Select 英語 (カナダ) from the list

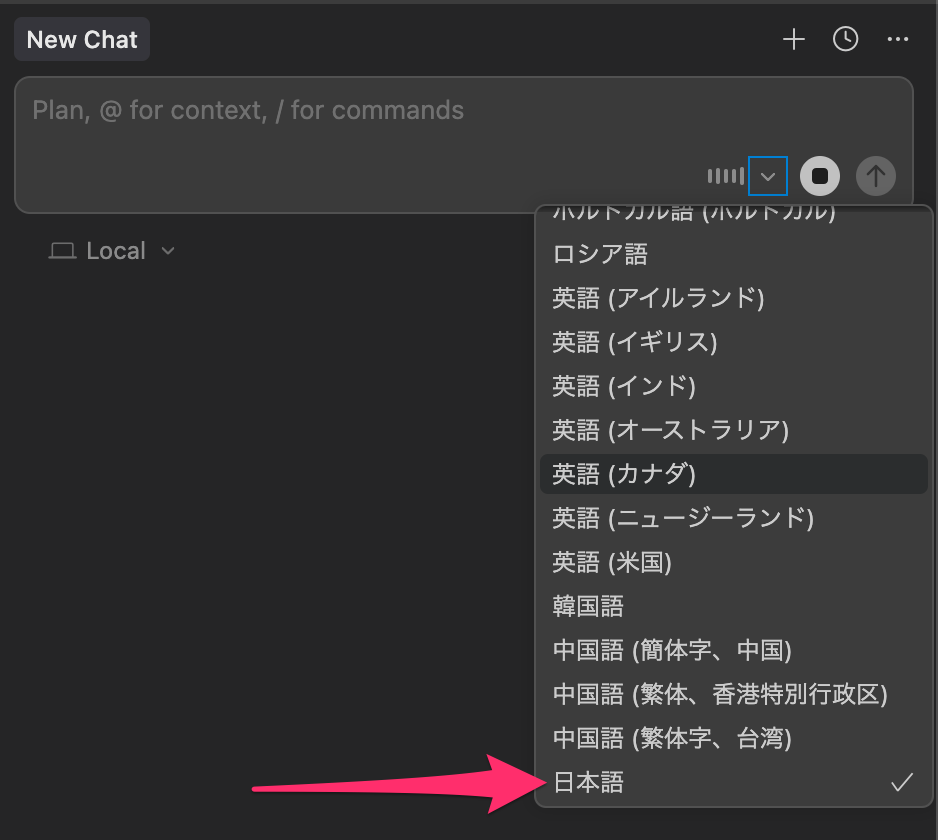(624, 474)
